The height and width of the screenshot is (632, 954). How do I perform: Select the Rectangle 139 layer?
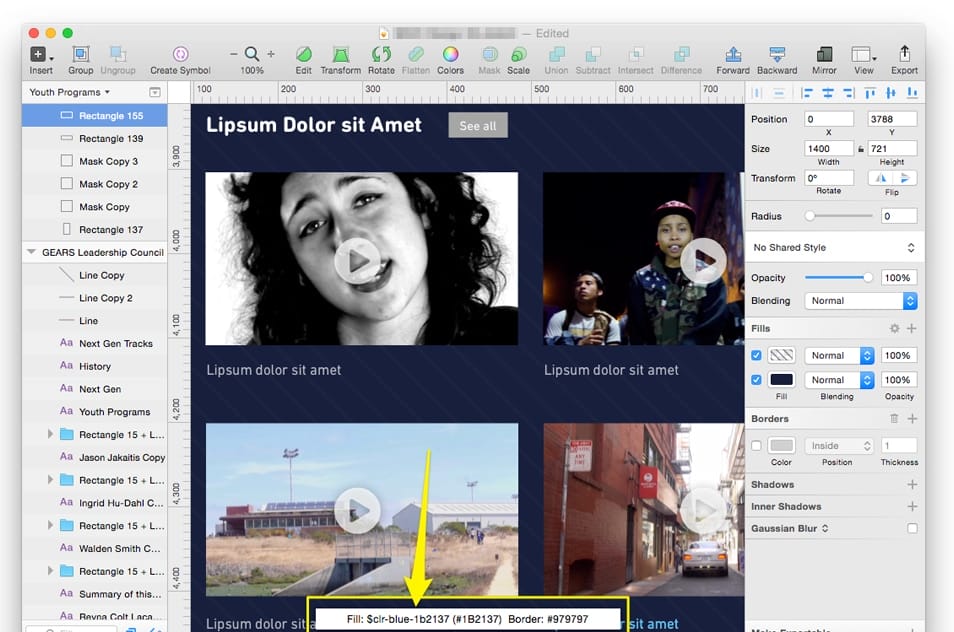[x=110, y=139]
